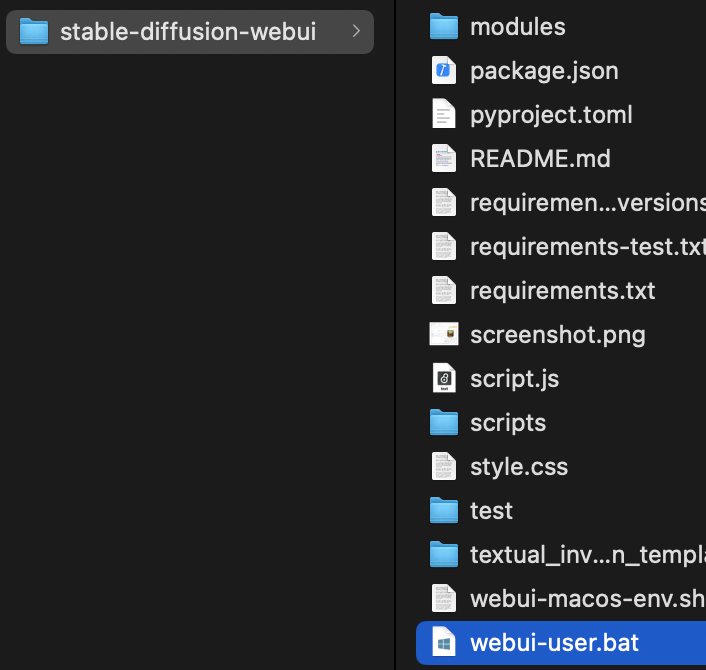
Task: Click the test folder icon
Action: [444, 510]
